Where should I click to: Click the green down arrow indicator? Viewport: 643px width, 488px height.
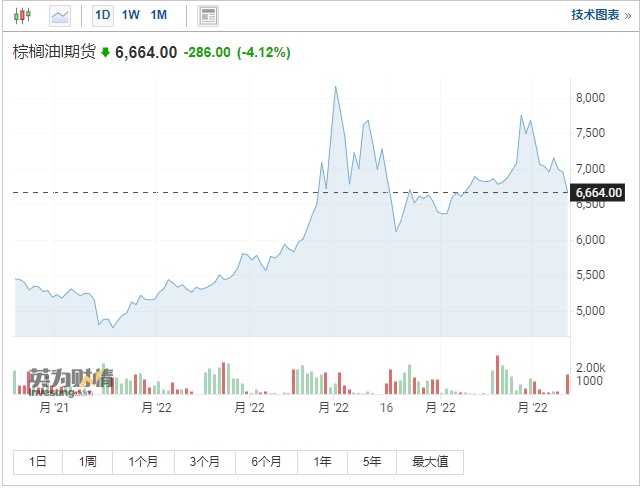click(x=105, y=53)
